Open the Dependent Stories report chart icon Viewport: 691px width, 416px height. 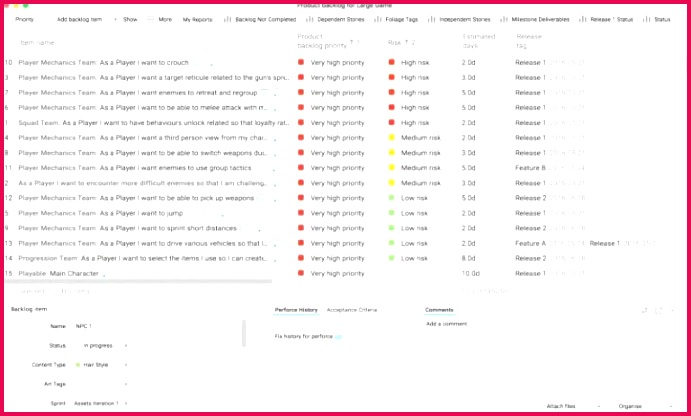click(x=309, y=19)
